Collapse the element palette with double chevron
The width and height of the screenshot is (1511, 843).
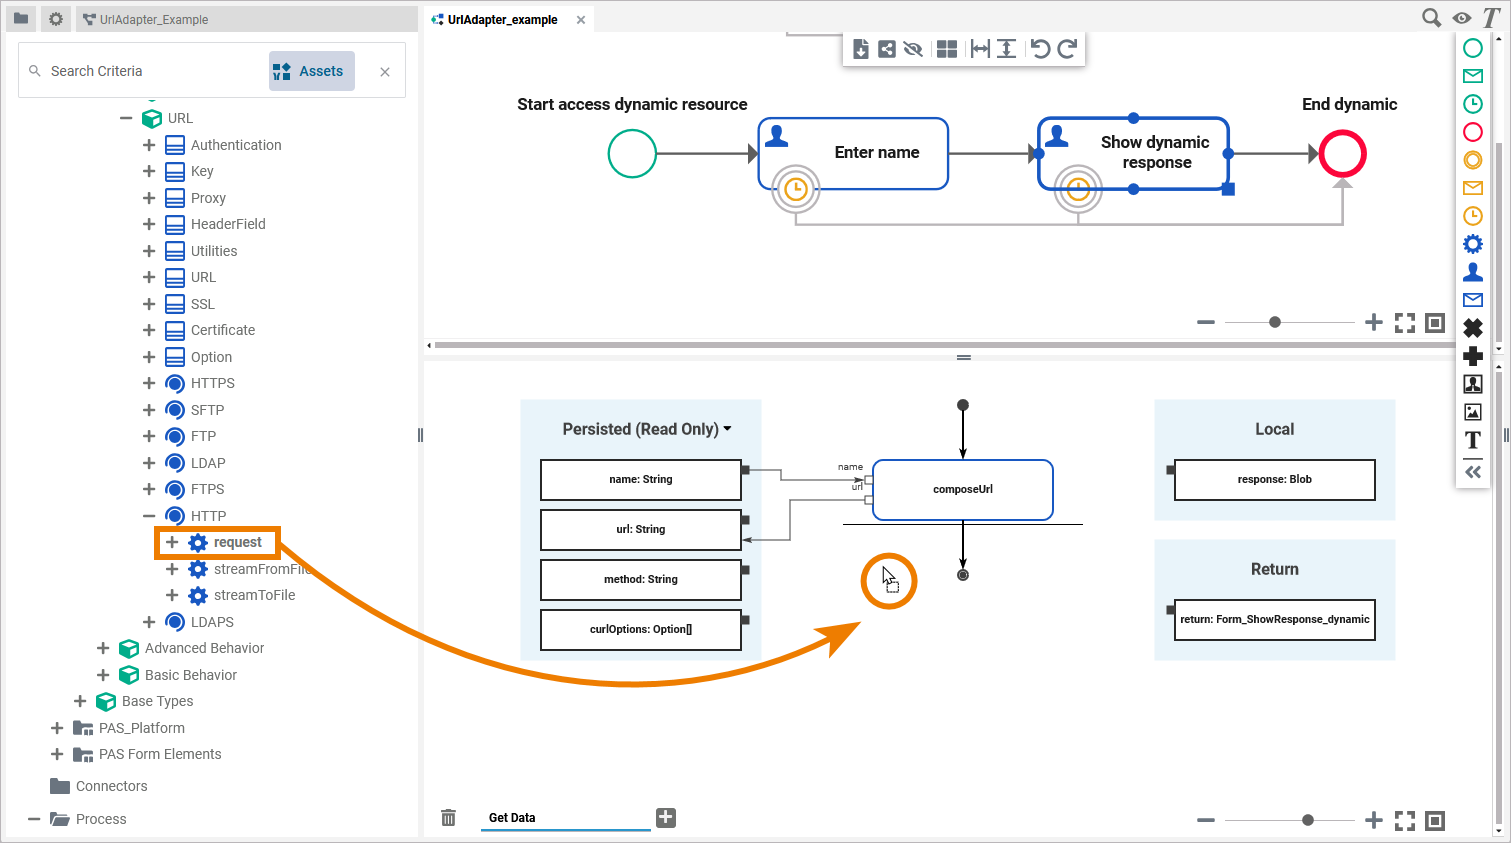pos(1472,472)
